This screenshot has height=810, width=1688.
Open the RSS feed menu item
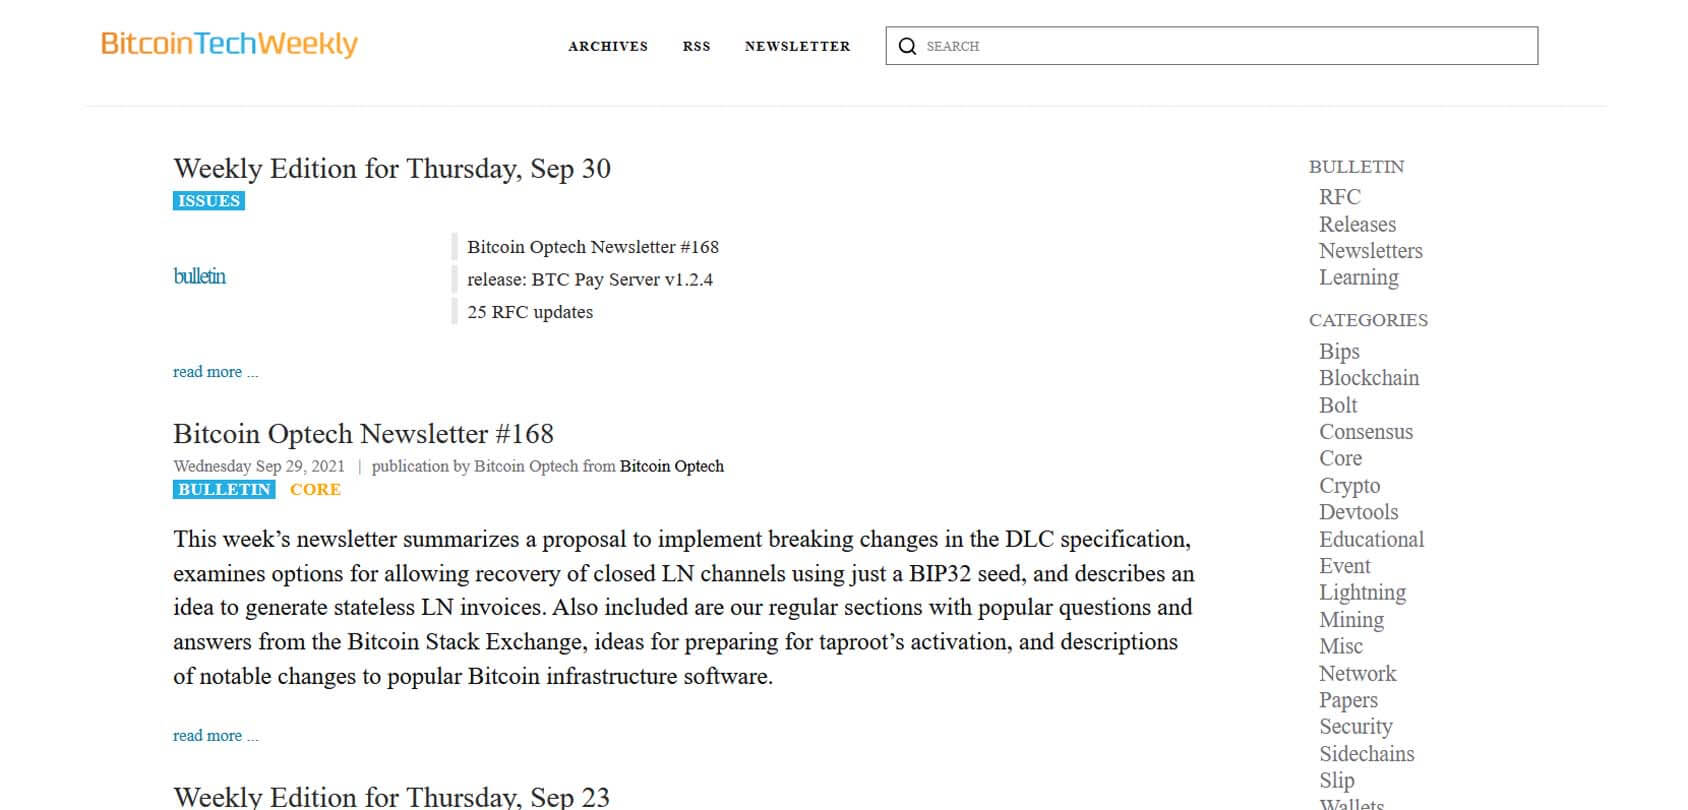[696, 46]
